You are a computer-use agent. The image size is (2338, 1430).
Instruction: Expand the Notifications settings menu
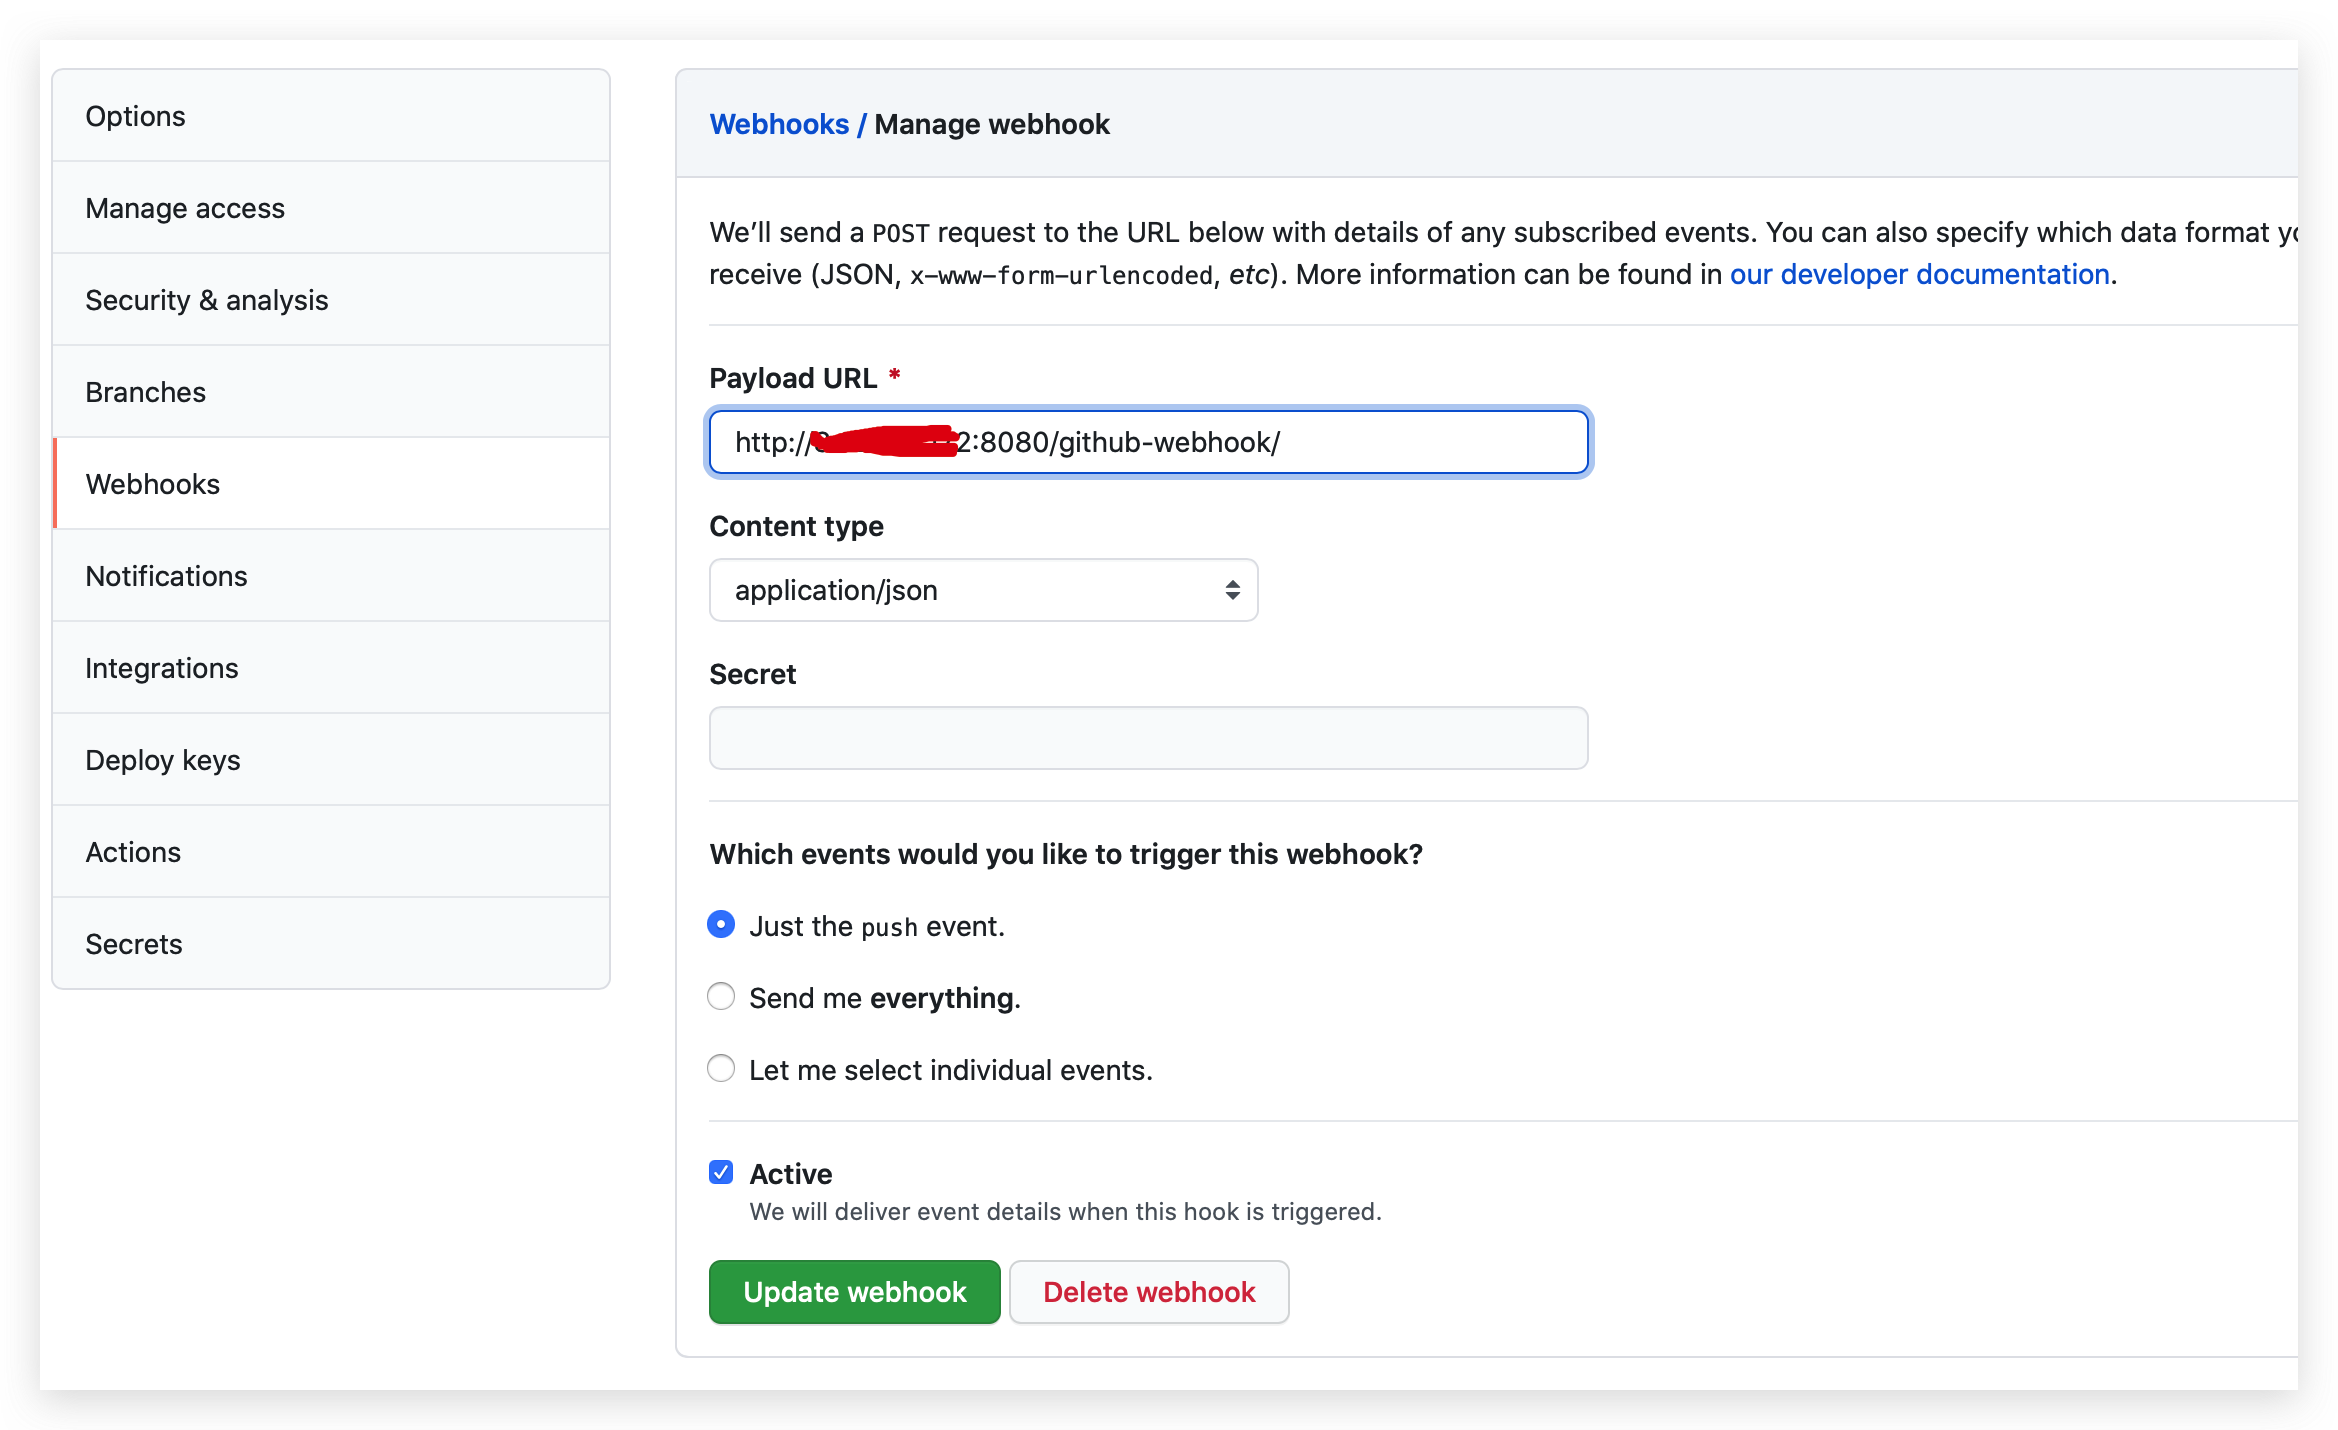(167, 575)
